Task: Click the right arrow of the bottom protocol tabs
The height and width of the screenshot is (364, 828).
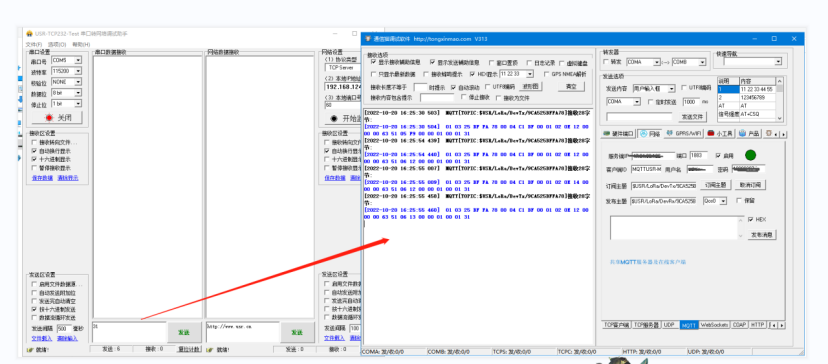Action: [782, 325]
